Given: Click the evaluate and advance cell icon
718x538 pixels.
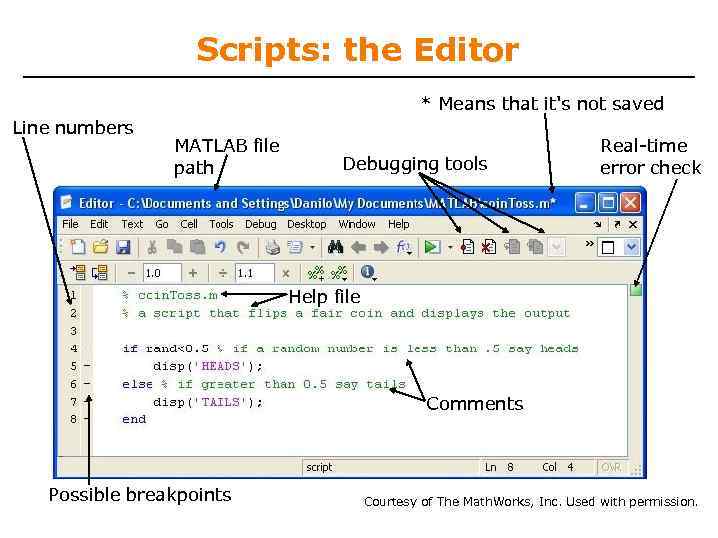Looking at the screenshot, I should coord(99,272).
